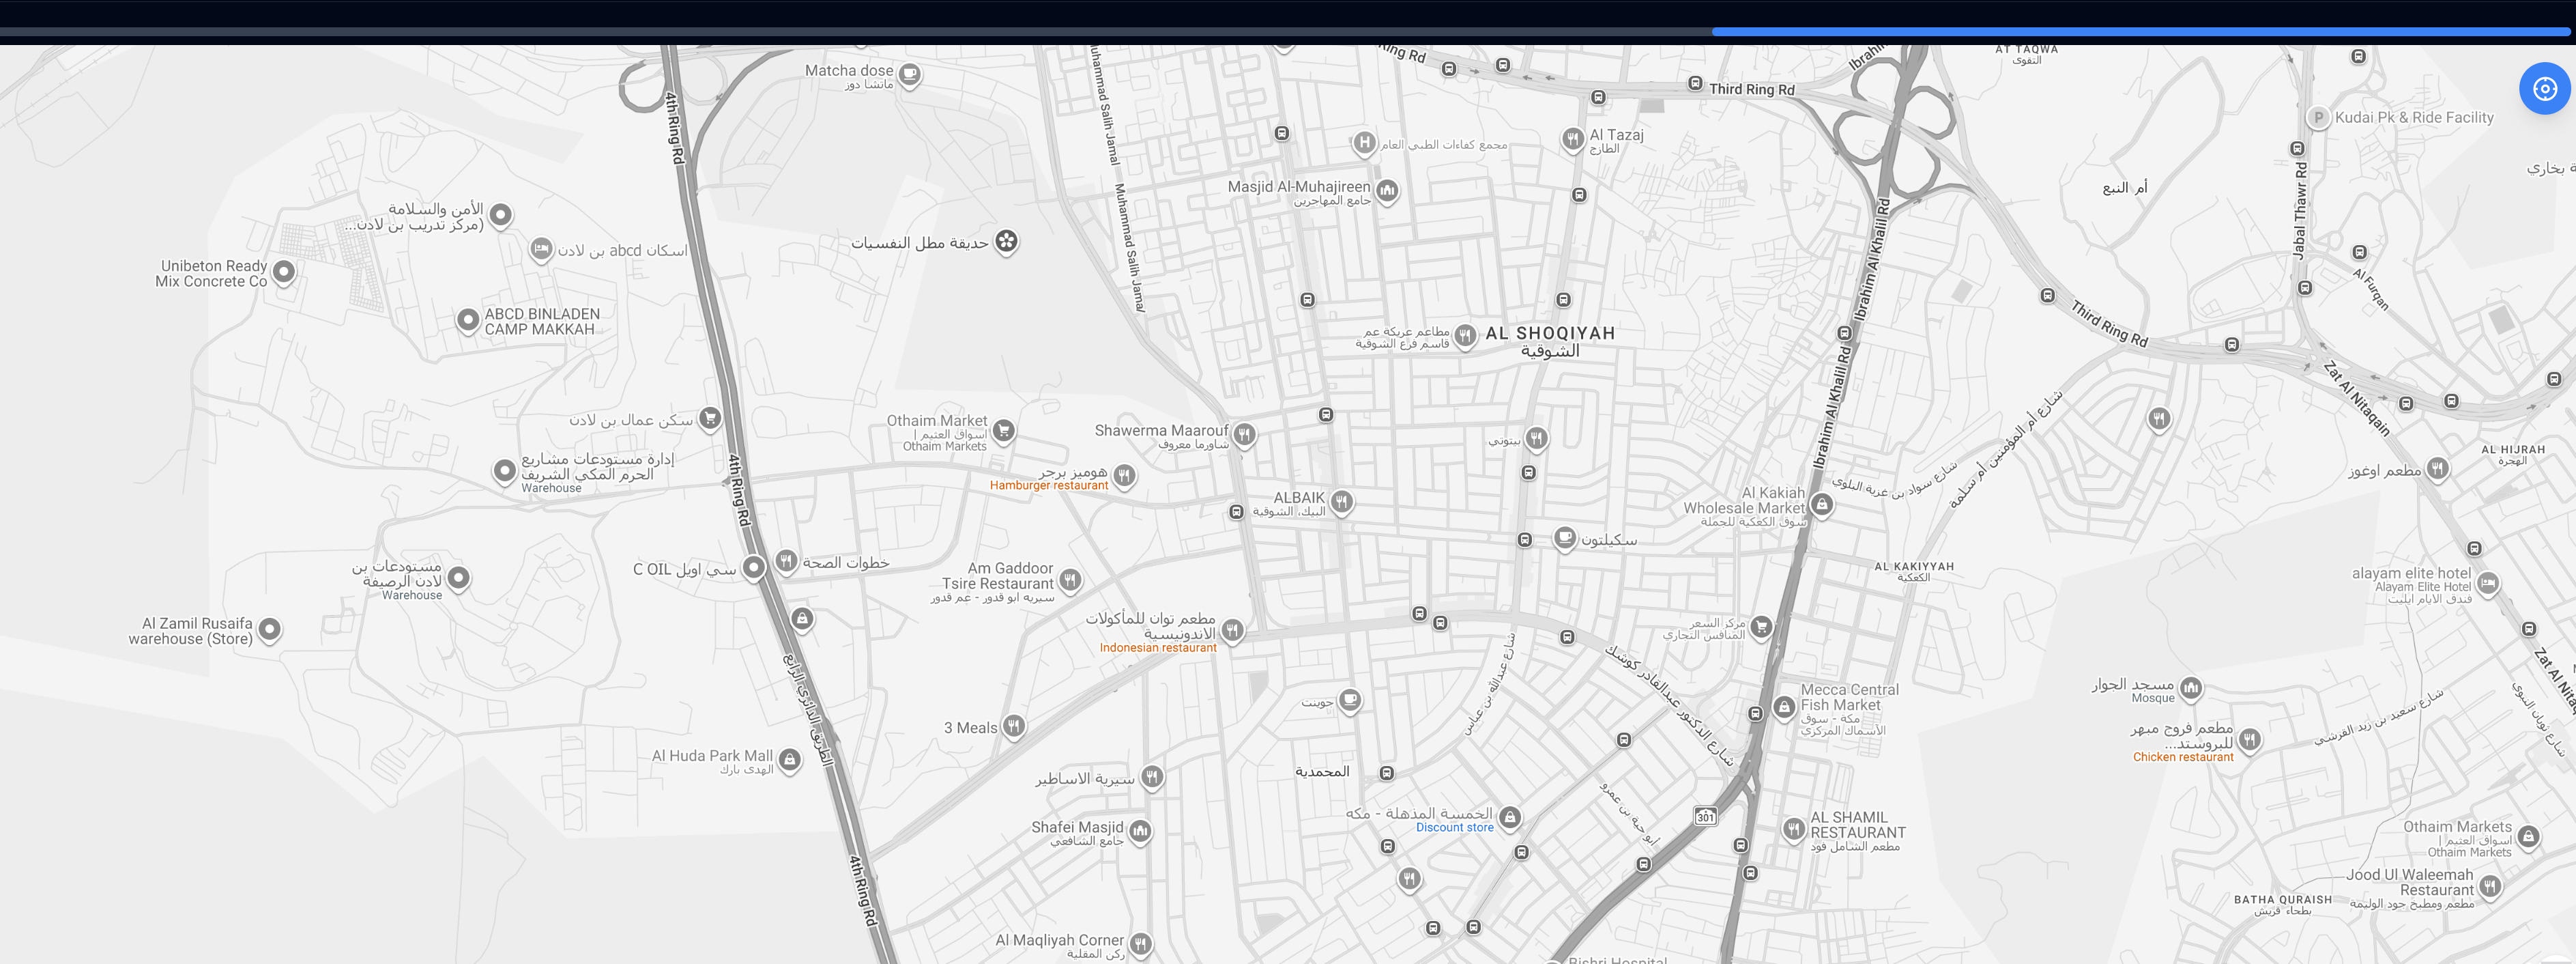The width and height of the screenshot is (2576, 964).
Task: Click the Shawerma Maarouf restaurant pin
Action: pyautogui.click(x=1244, y=434)
